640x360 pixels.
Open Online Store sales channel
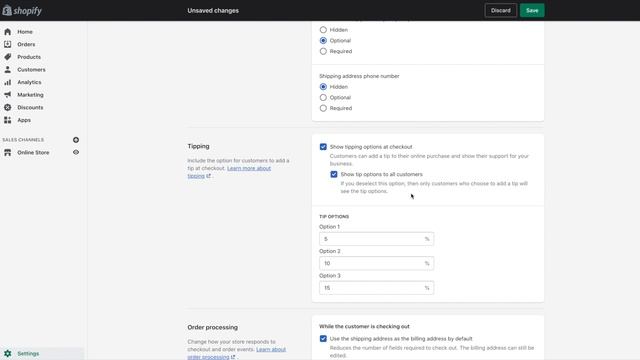(x=33, y=152)
